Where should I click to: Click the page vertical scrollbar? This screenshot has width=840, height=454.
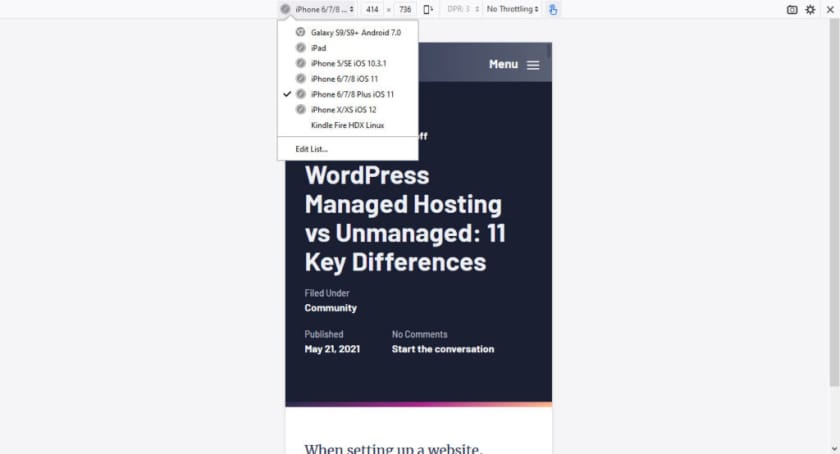tap(834, 201)
